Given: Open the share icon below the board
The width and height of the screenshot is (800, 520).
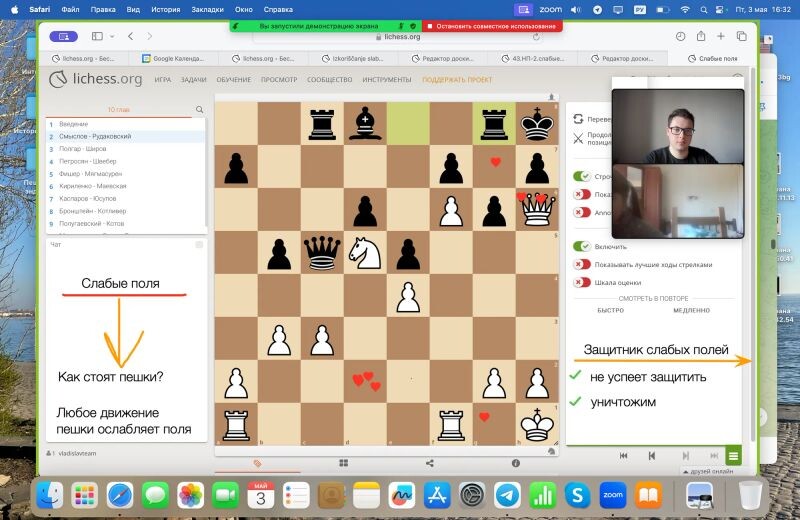Looking at the screenshot, I should point(429,463).
